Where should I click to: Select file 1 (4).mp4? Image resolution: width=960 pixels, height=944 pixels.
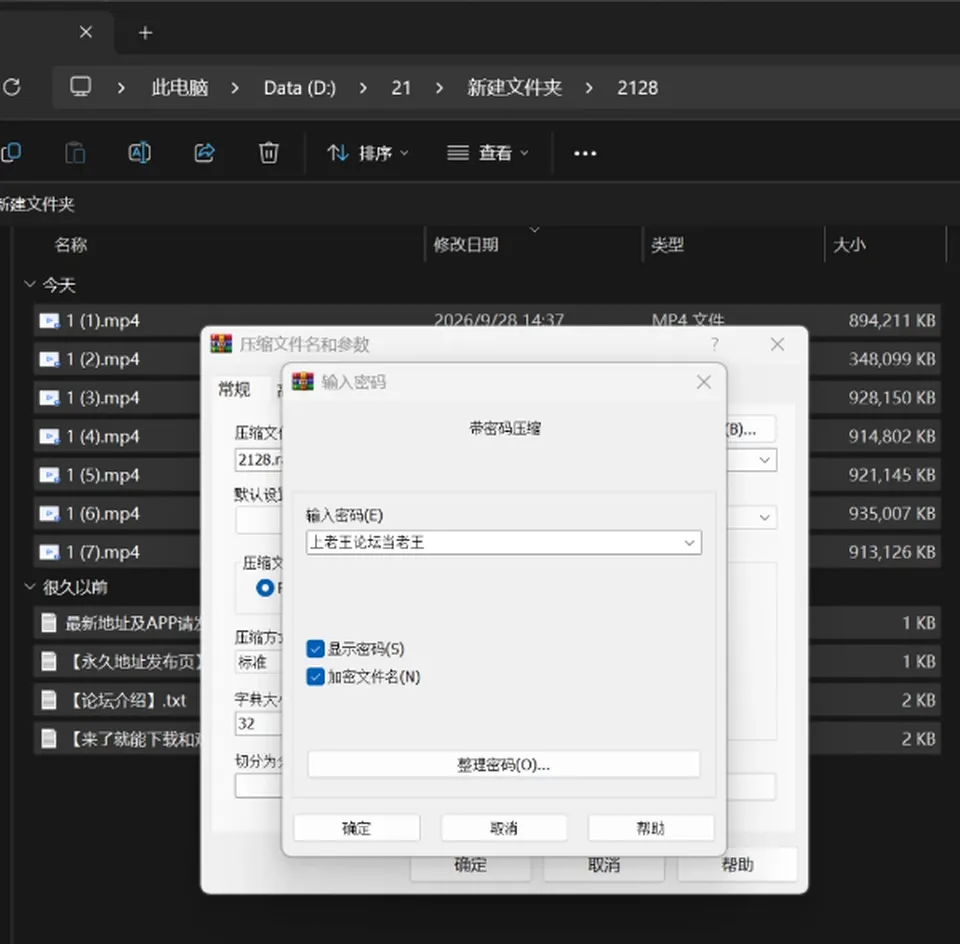pos(103,436)
